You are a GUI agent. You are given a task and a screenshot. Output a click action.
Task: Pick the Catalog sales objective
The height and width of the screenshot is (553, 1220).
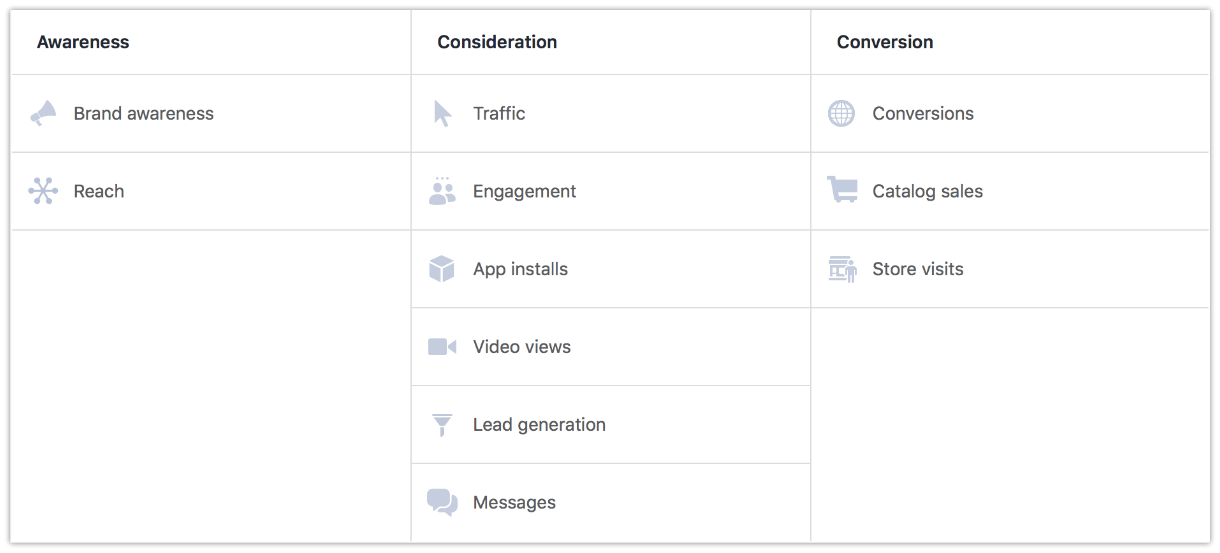click(x=927, y=191)
